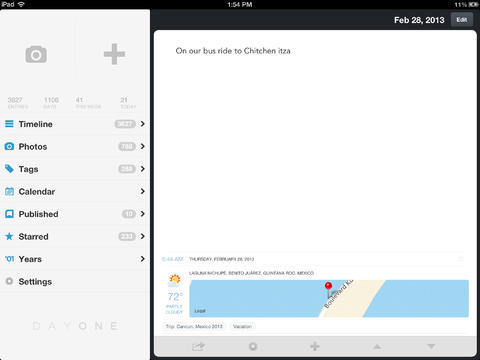
Task: Click the blue Tags icon
Action: click(x=9, y=169)
